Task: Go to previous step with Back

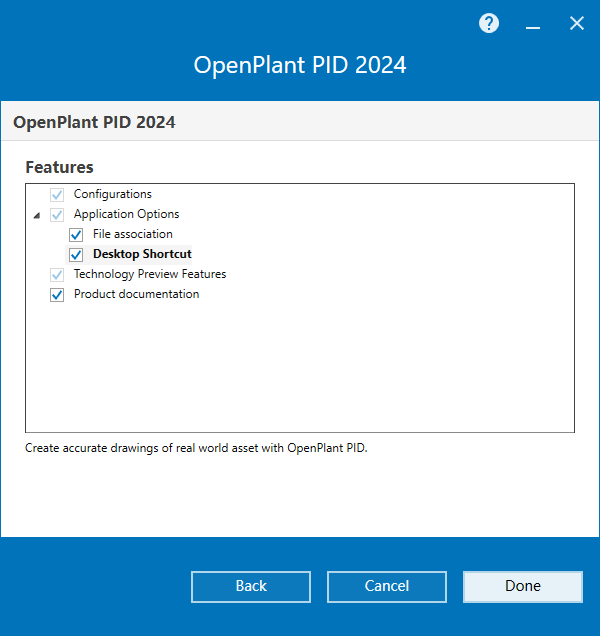Action: point(251,587)
